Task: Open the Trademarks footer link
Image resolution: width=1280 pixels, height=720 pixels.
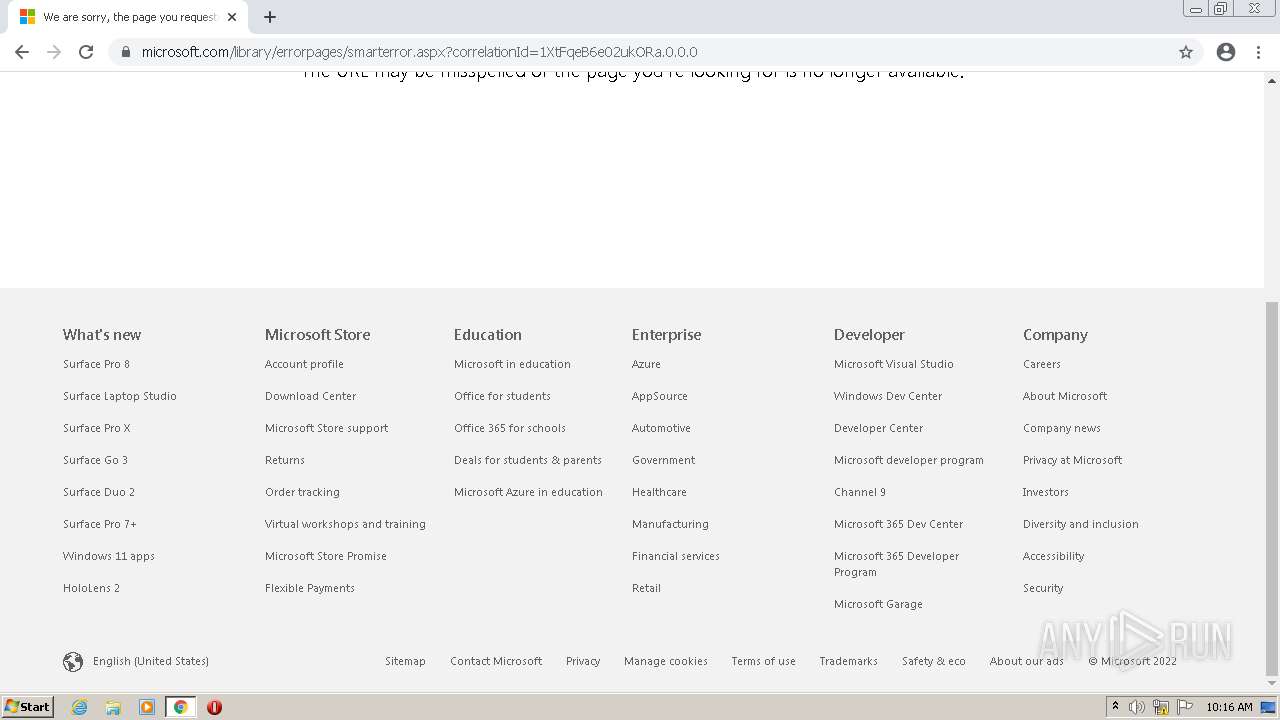Action: point(848,661)
